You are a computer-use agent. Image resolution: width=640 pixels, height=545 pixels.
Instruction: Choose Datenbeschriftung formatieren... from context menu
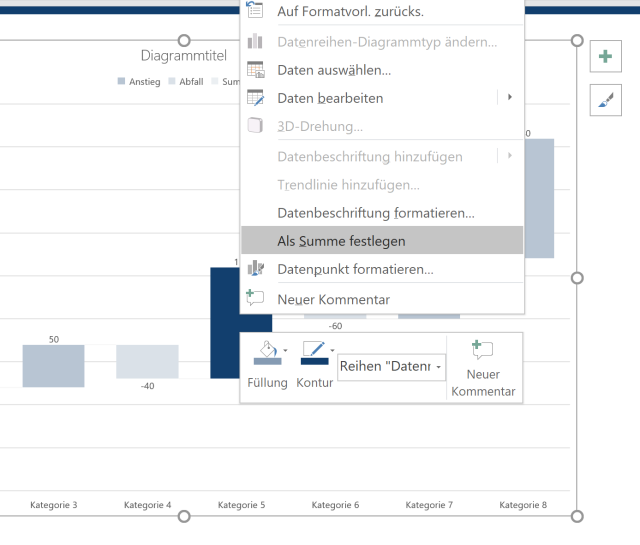[x=375, y=213]
